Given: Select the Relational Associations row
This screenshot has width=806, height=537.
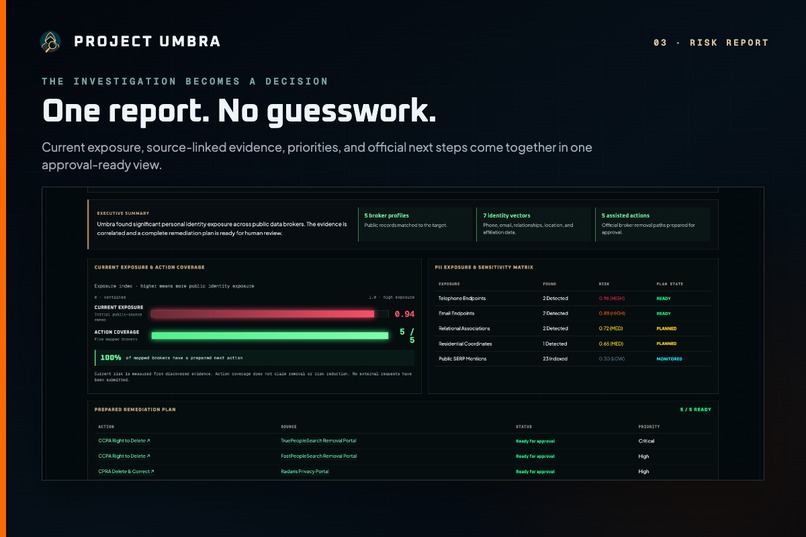Looking at the screenshot, I should pos(573,328).
